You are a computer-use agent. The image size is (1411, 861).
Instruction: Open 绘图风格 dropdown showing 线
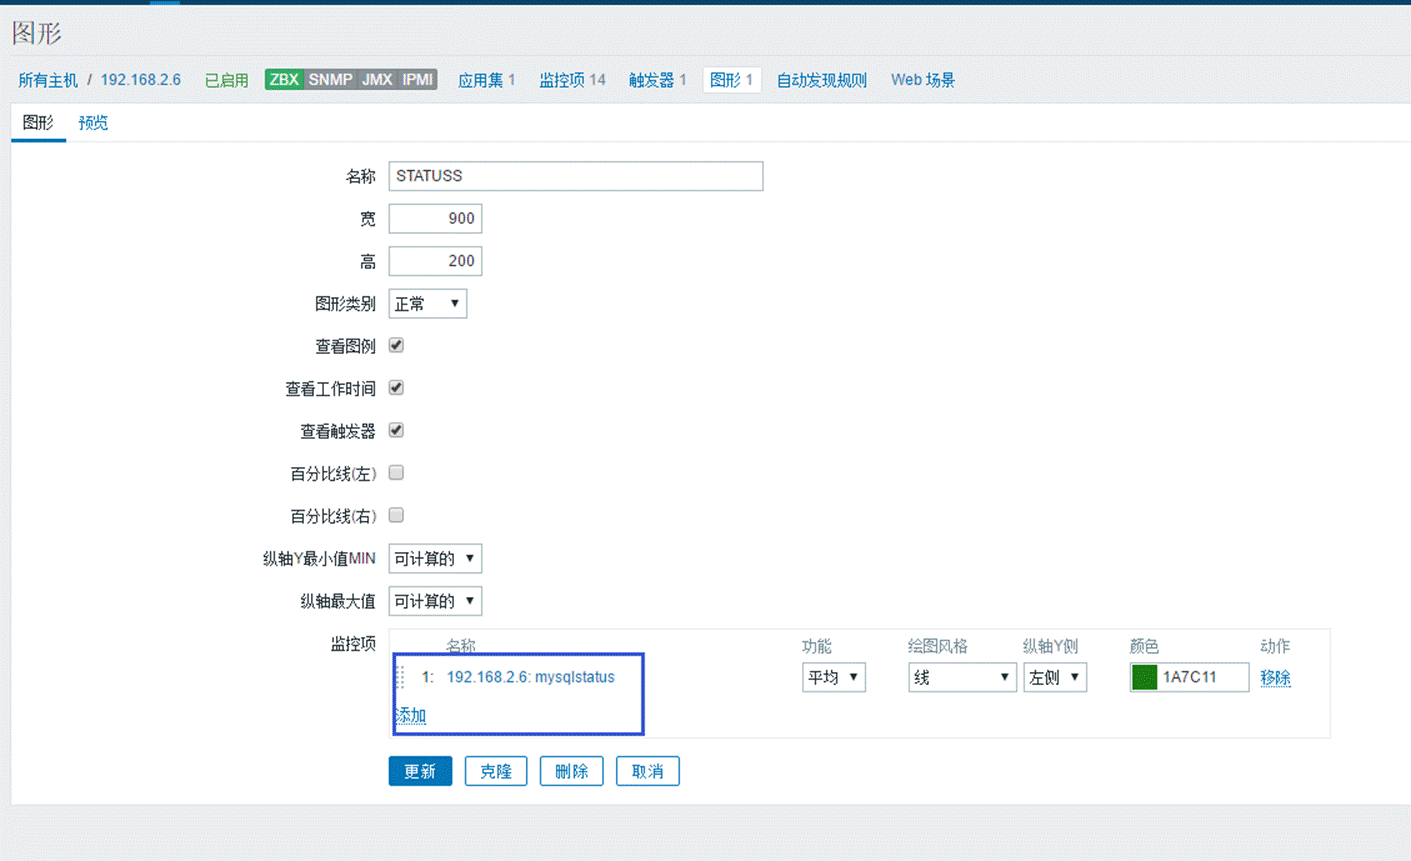click(x=962, y=677)
